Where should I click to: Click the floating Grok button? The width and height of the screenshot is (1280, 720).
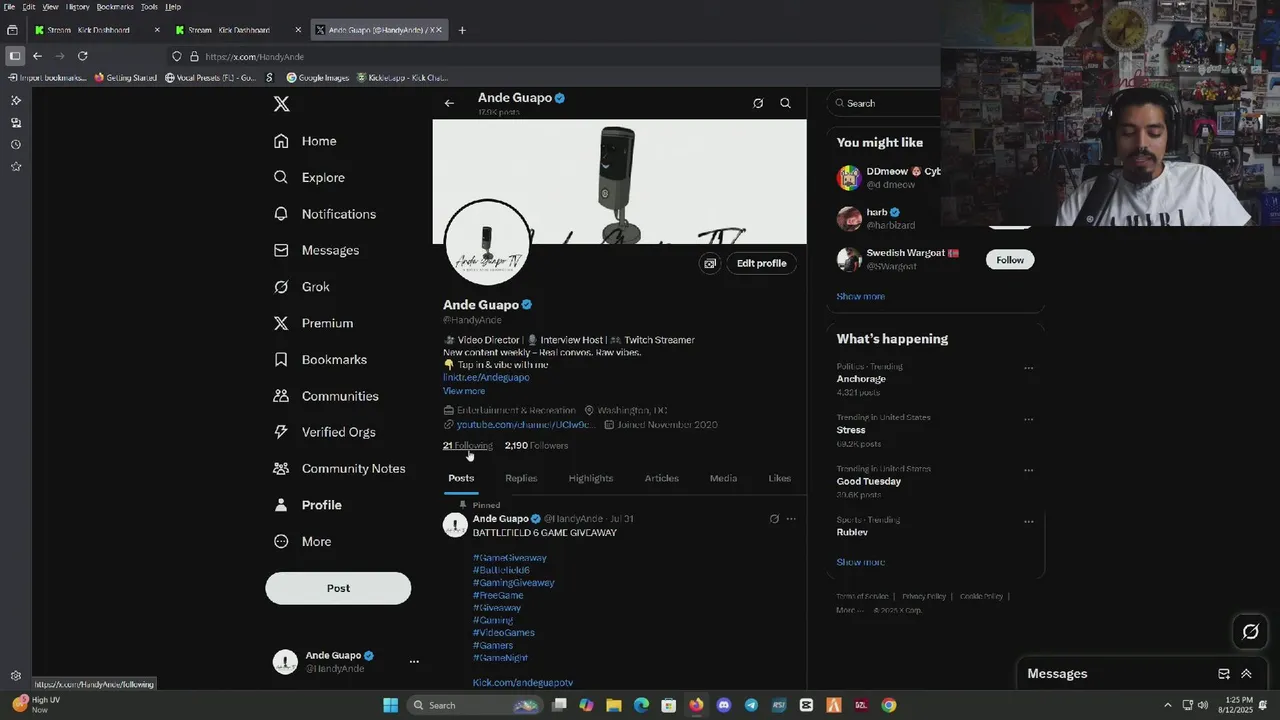[1250, 631]
